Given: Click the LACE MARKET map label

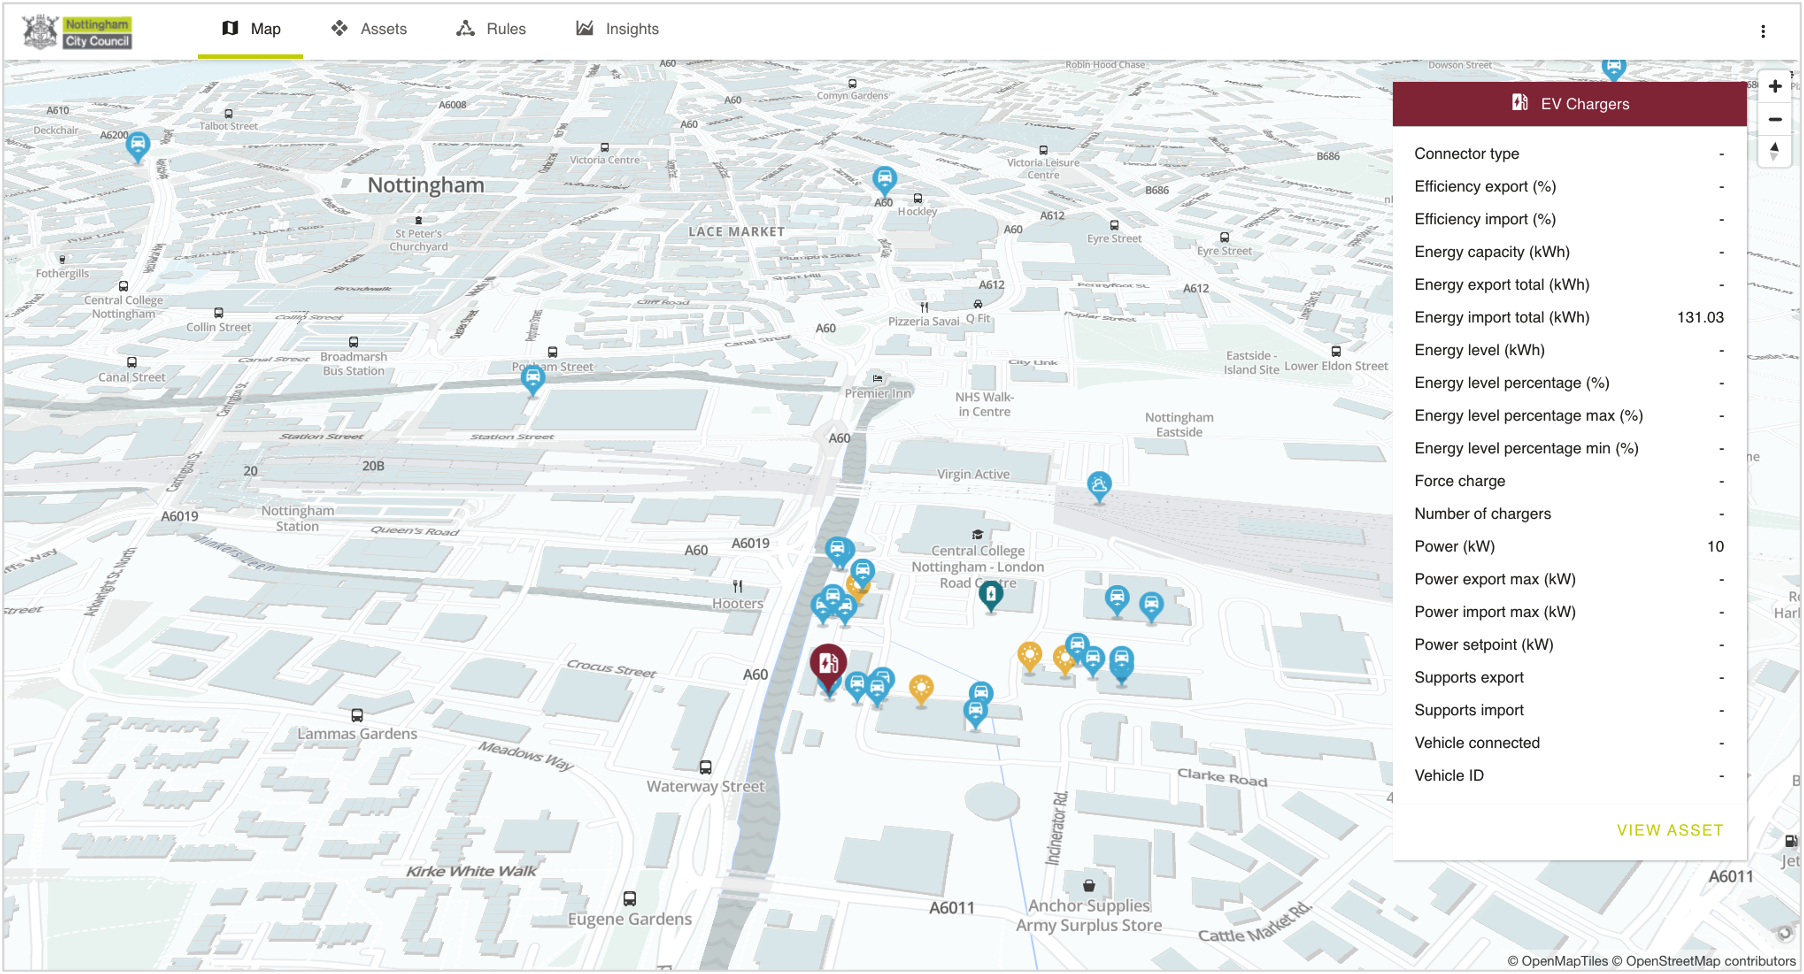Looking at the screenshot, I should pyautogui.click(x=737, y=232).
